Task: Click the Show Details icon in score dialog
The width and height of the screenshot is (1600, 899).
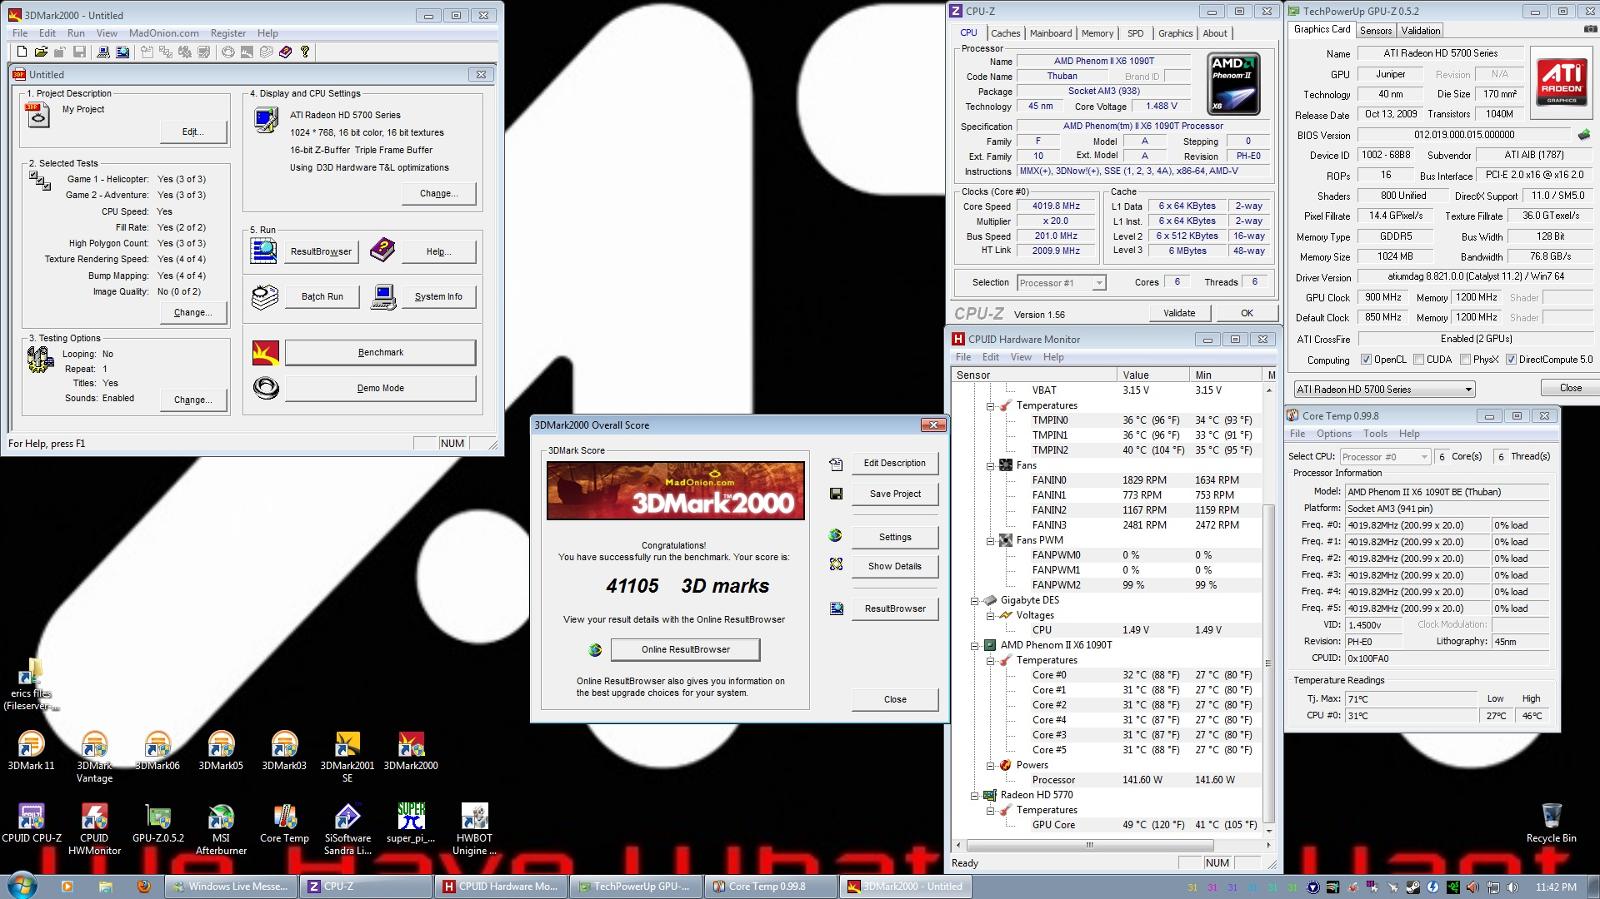Action: coord(836,565)
